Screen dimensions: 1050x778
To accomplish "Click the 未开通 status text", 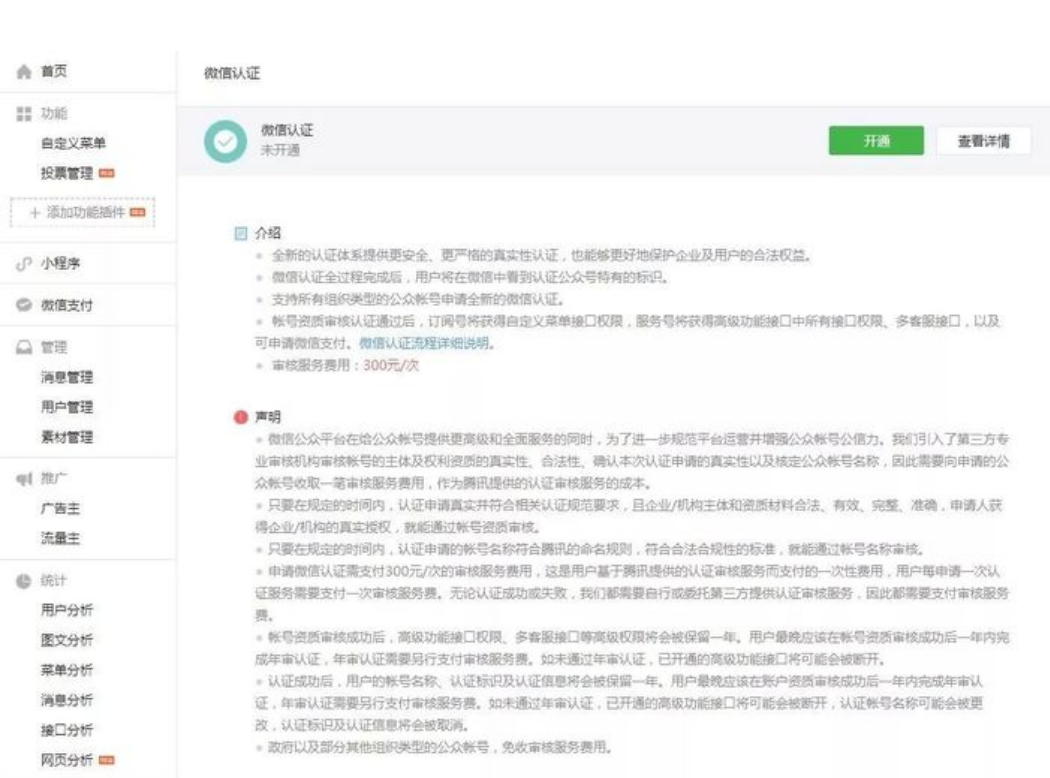I will (280, 150).
